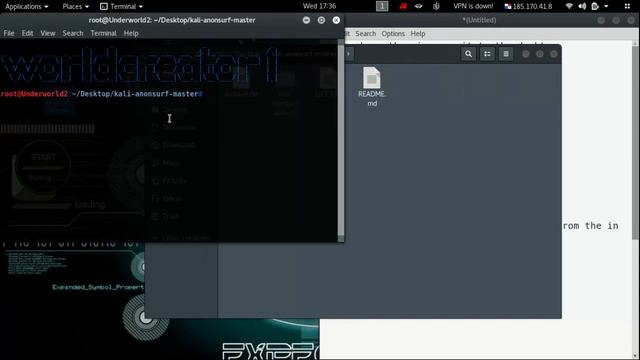
Task: Click the terminal window vertical scrollbar
Action: pyautogui.click(x=341, y=140)
